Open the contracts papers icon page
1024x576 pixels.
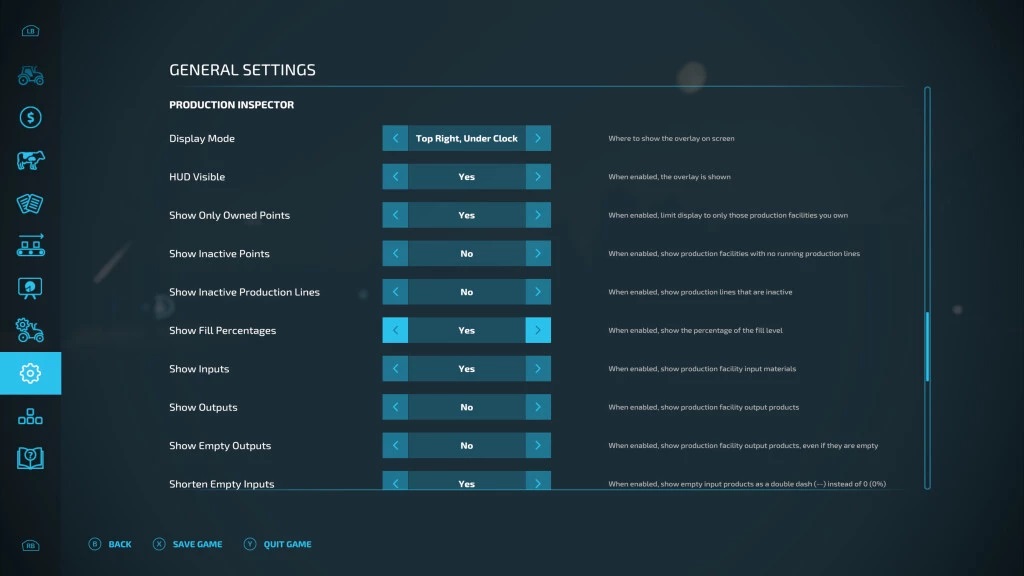[x=30, y=203]
